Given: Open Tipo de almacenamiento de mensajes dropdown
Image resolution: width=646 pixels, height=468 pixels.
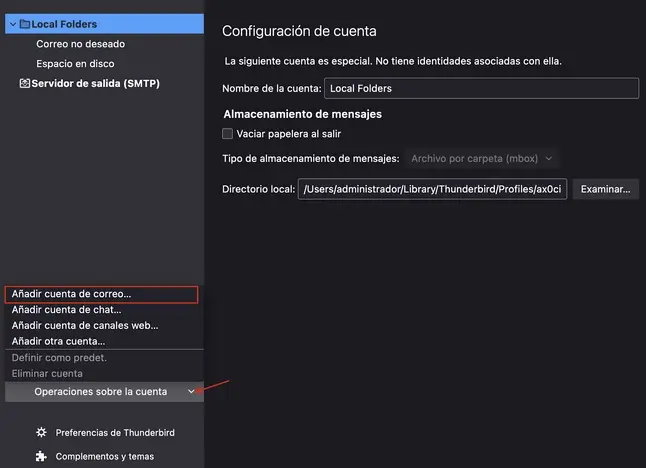Looking at the screenshot, I should pos(482,159).
